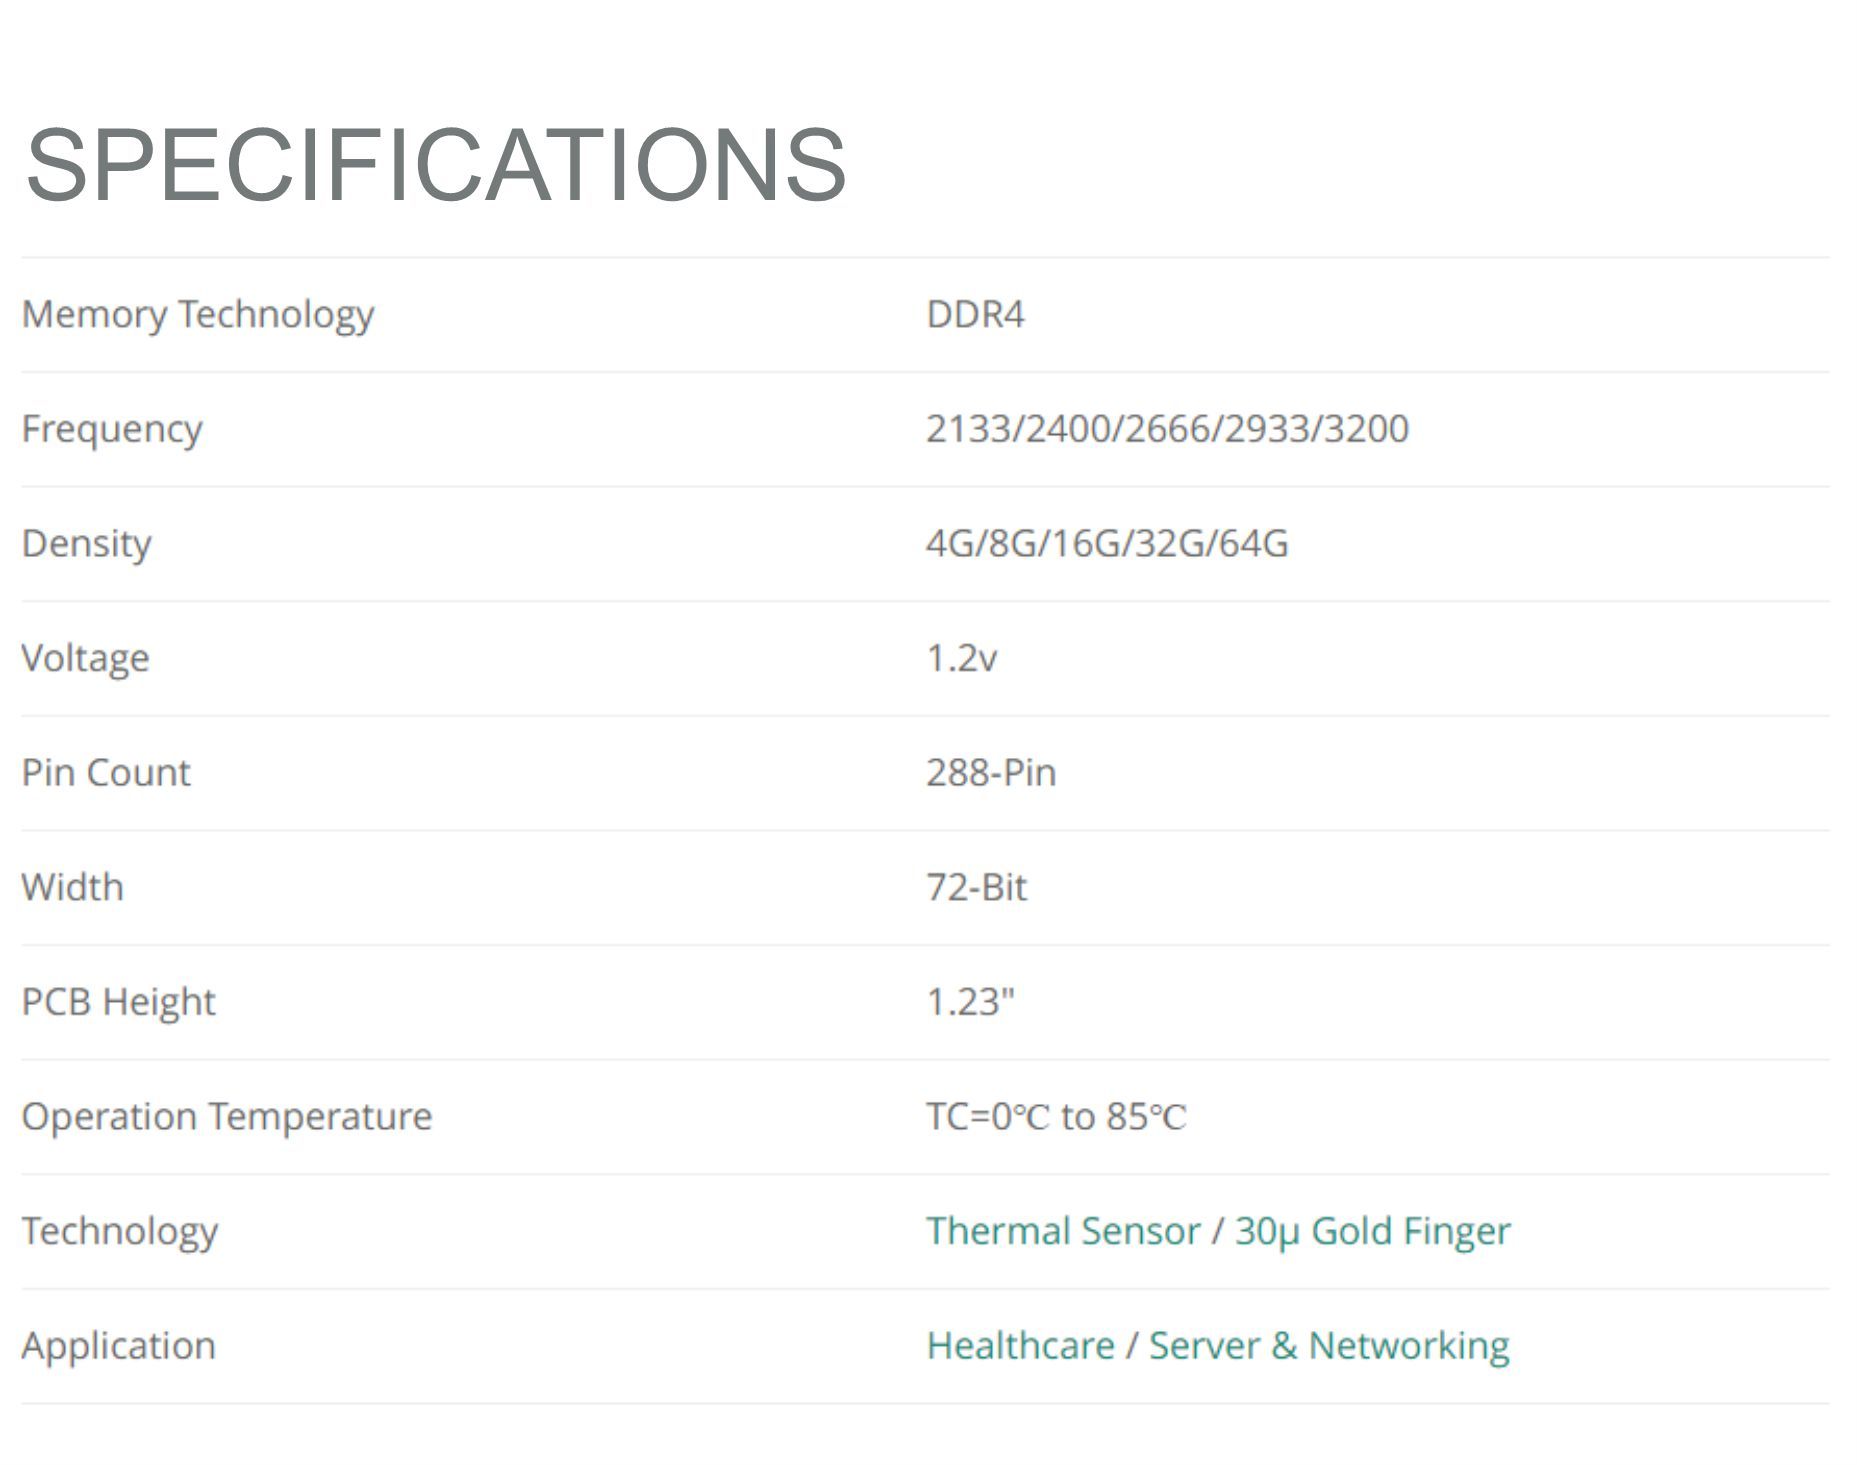1857x1465 pixels.
Task: Open the Thermal Sensor / 30µ Gold Finger link
Action: (1218, 1231)
